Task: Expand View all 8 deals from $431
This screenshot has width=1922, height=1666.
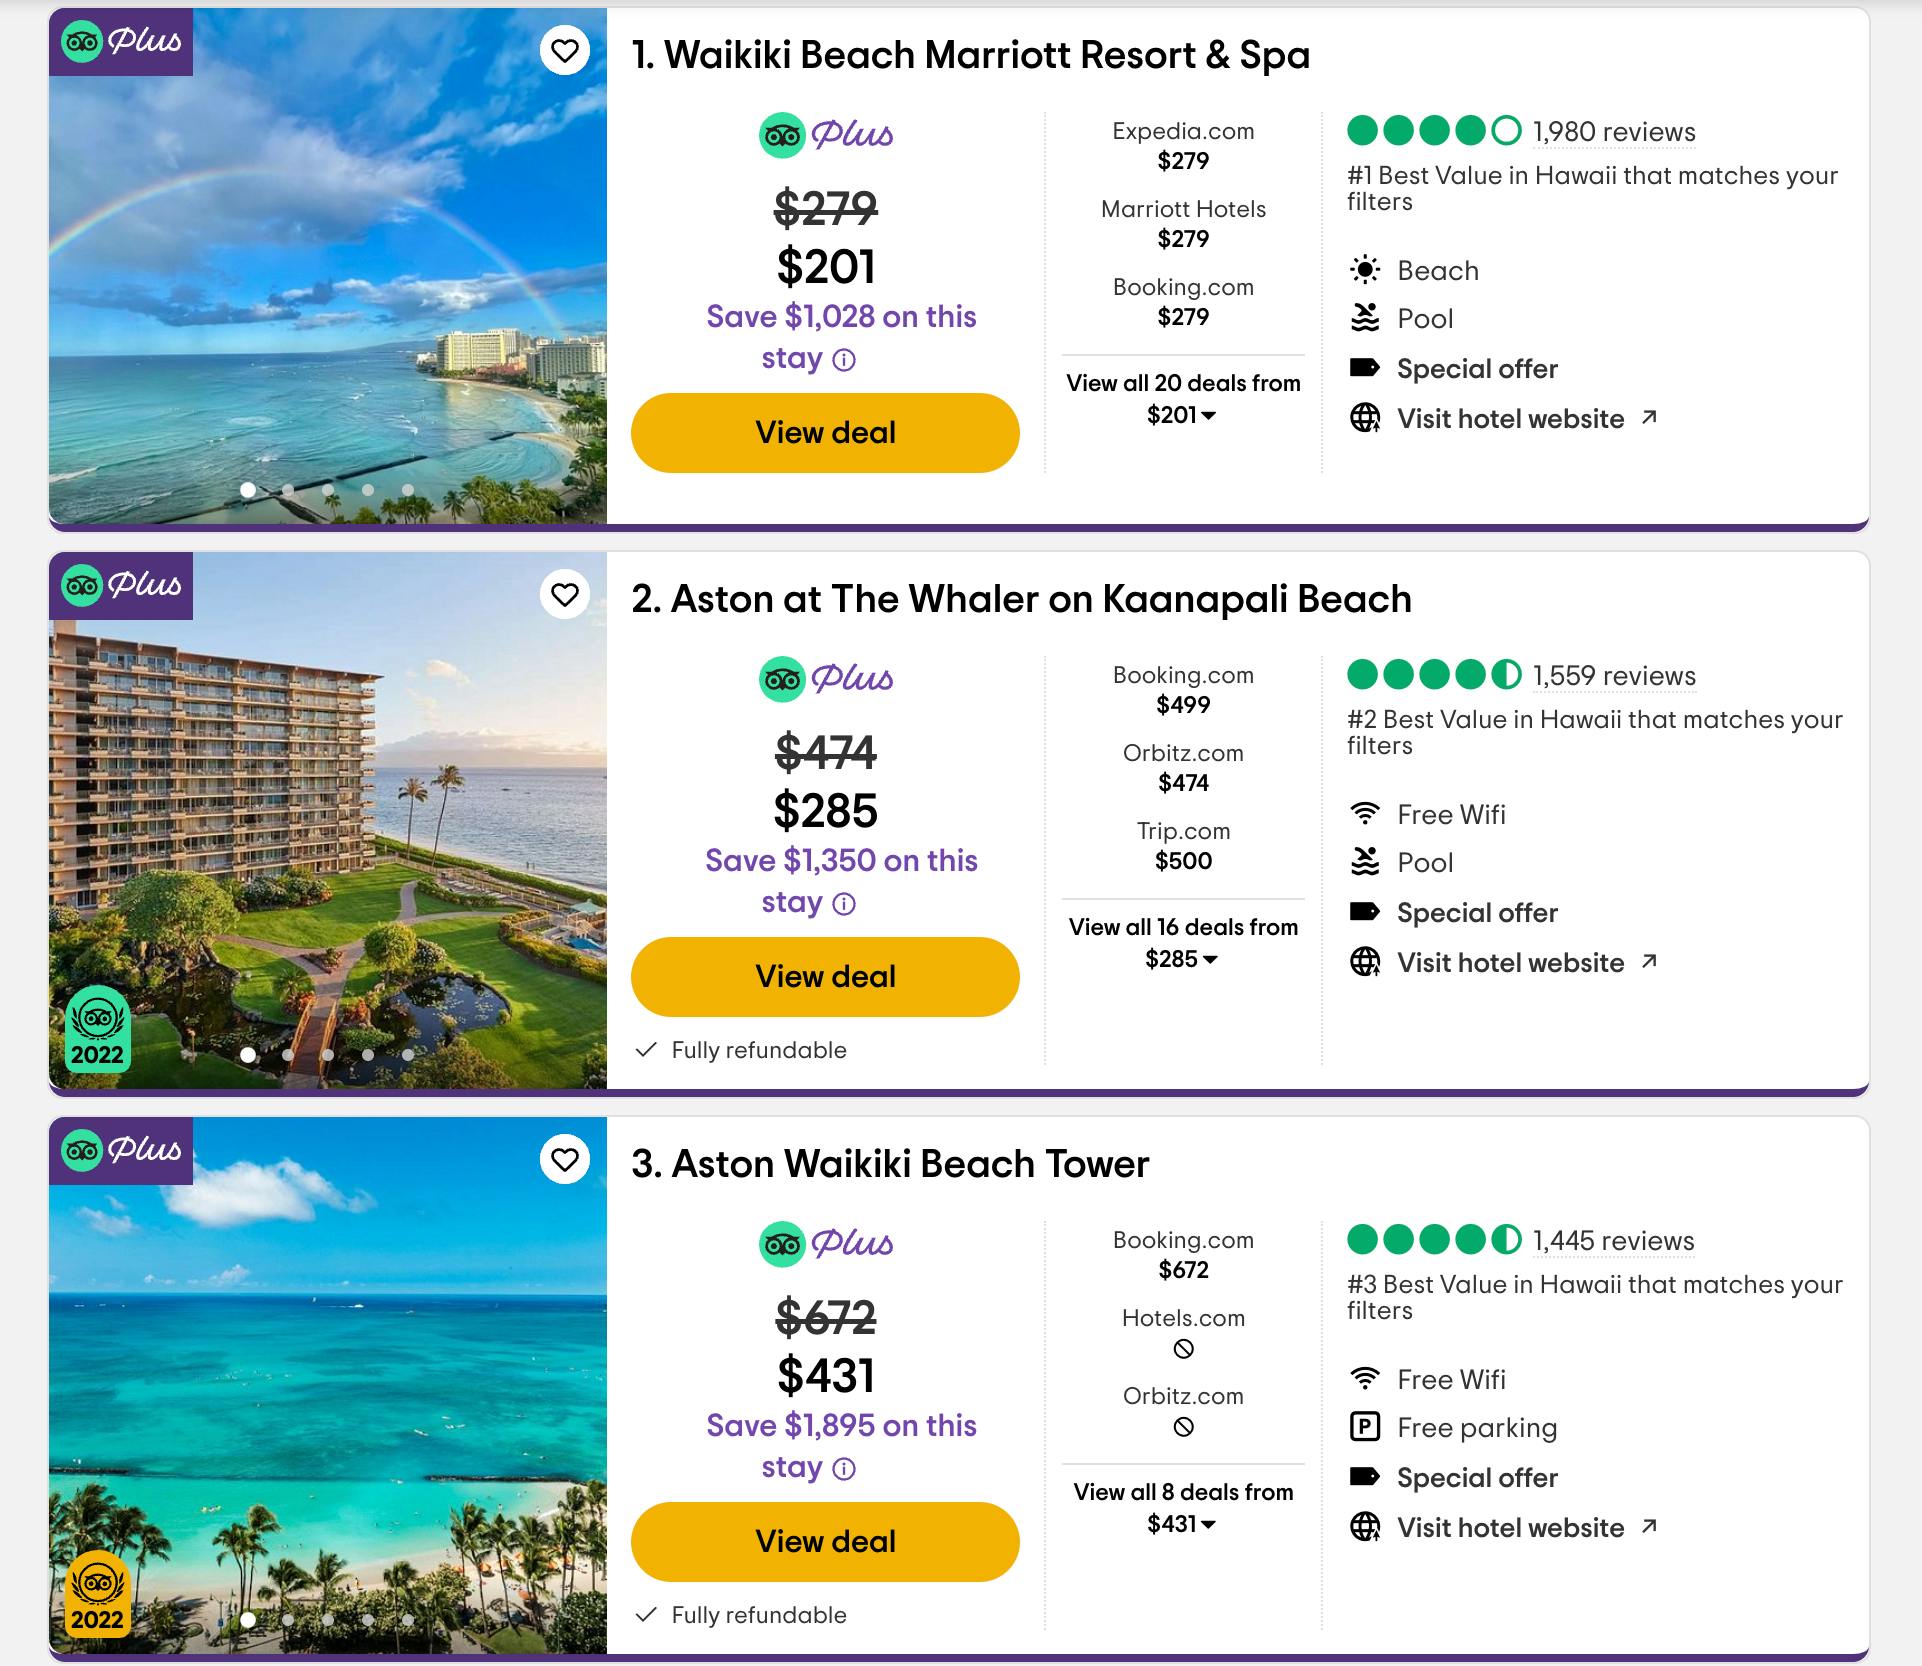Action: coord(1183,1508)
